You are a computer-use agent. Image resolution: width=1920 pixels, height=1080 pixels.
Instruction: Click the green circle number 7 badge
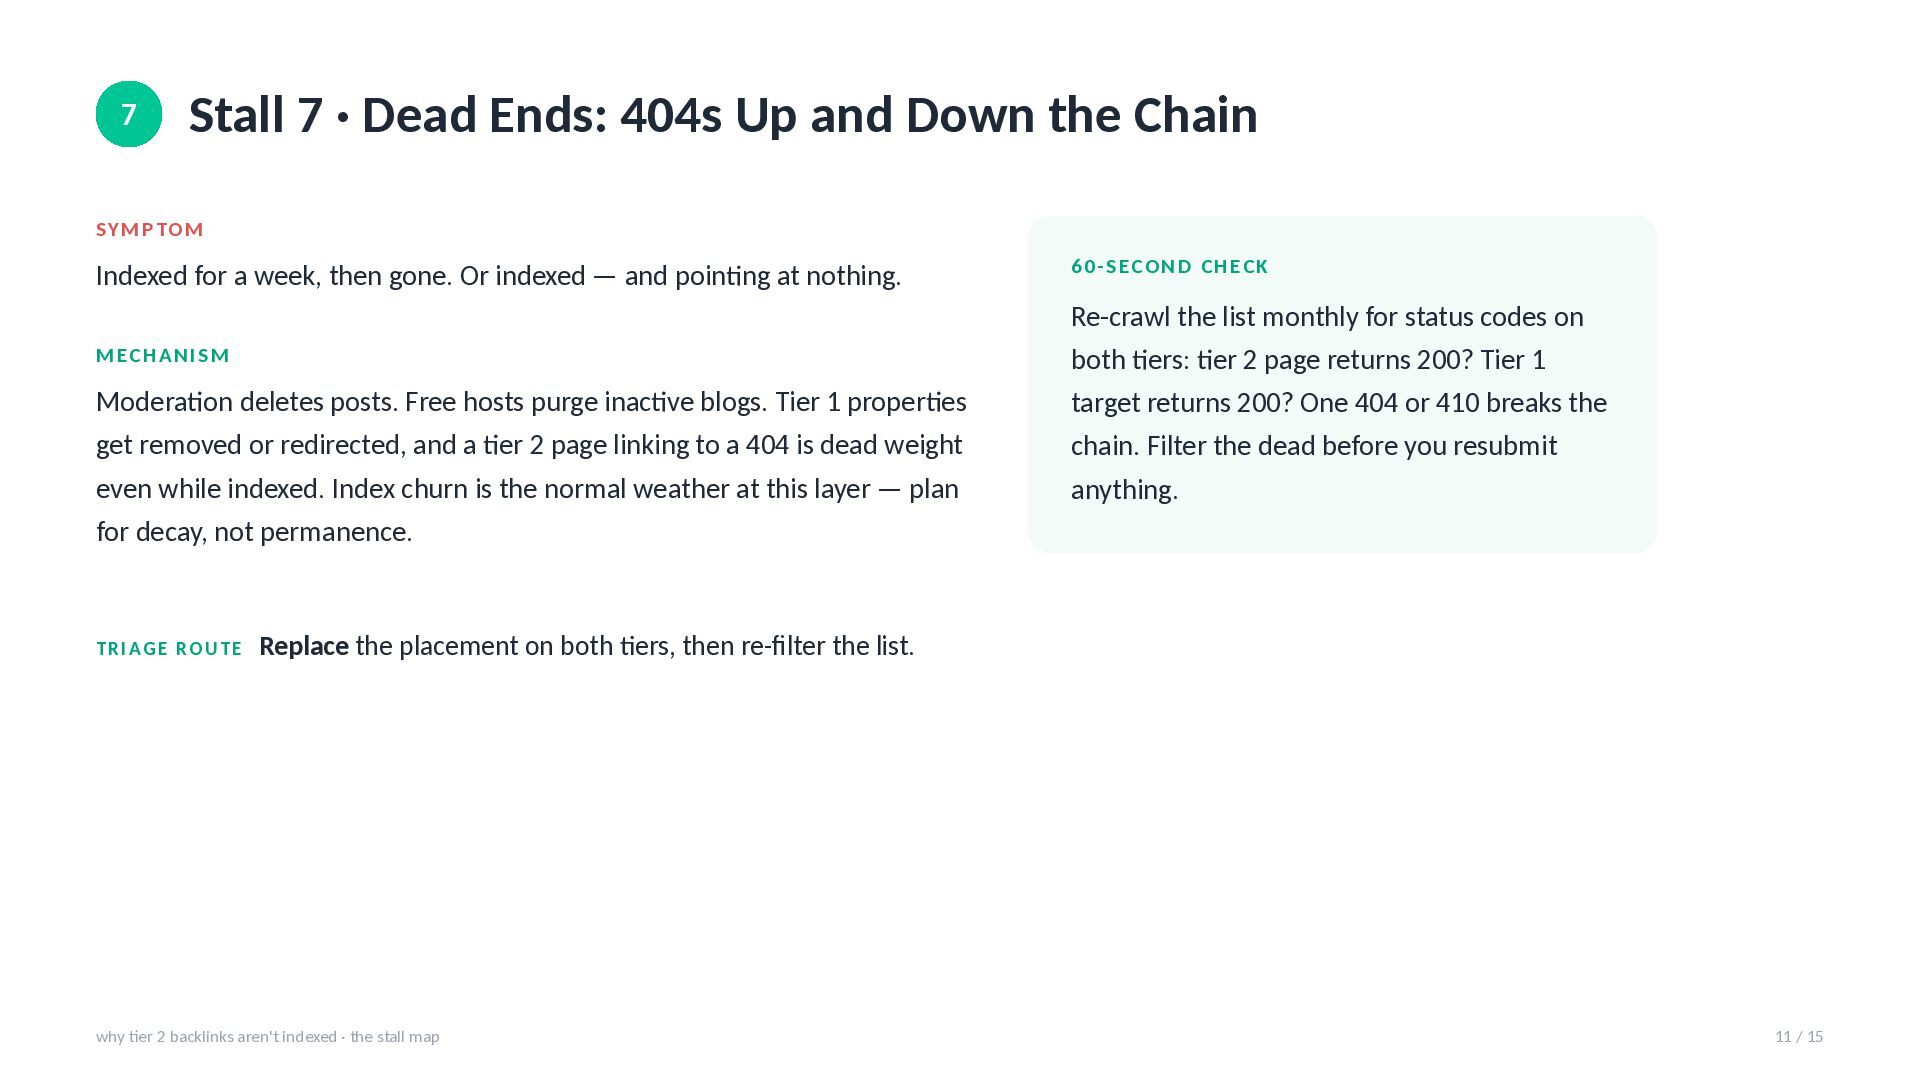pos(129,114)
